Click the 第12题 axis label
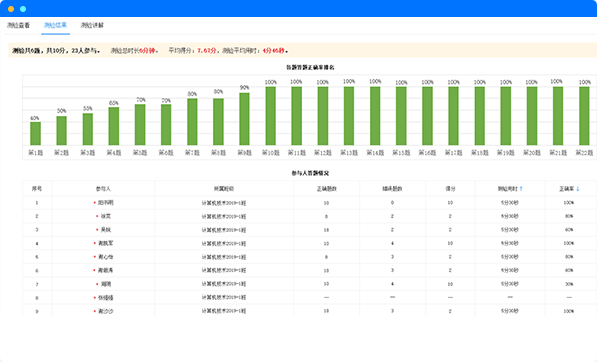 click(323, 153)
